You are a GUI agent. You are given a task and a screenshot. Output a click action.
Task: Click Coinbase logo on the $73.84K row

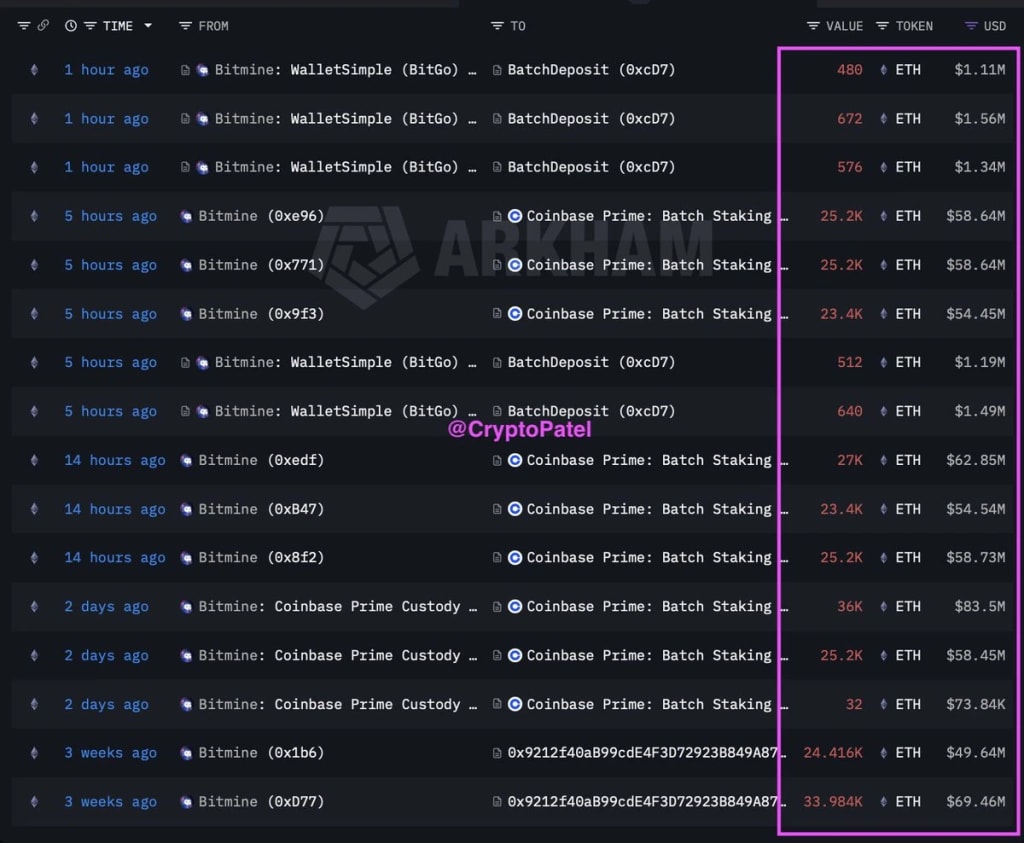(515, 705)
